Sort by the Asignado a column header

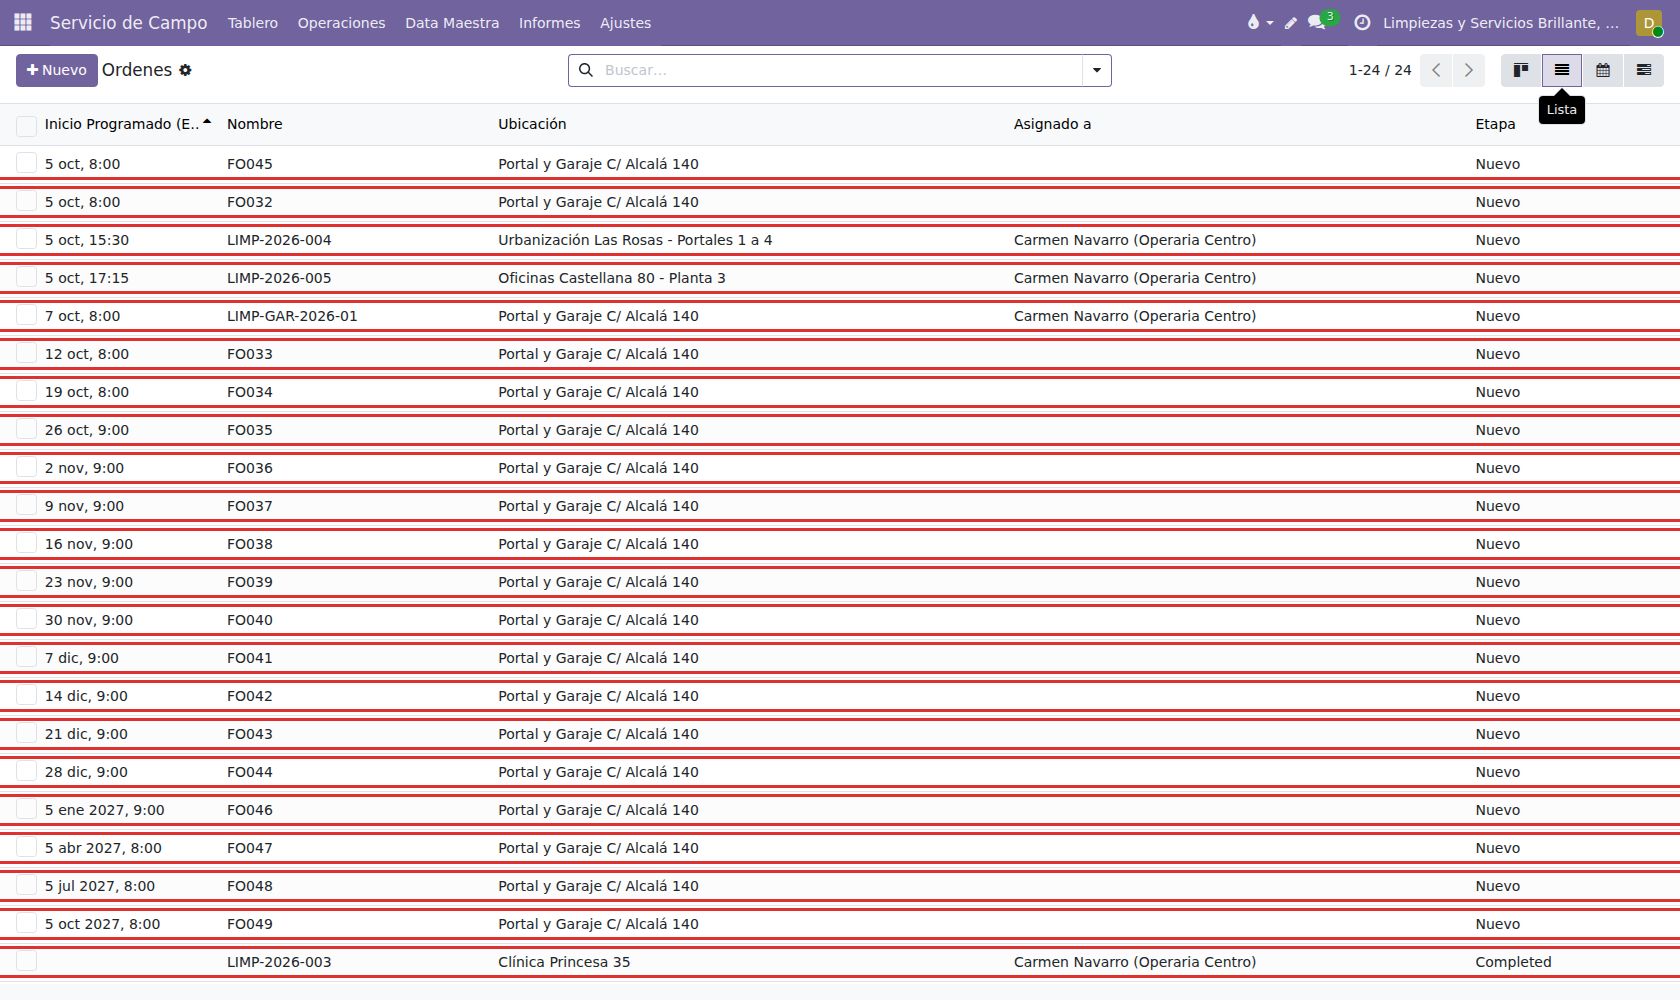pos(1052,124)
